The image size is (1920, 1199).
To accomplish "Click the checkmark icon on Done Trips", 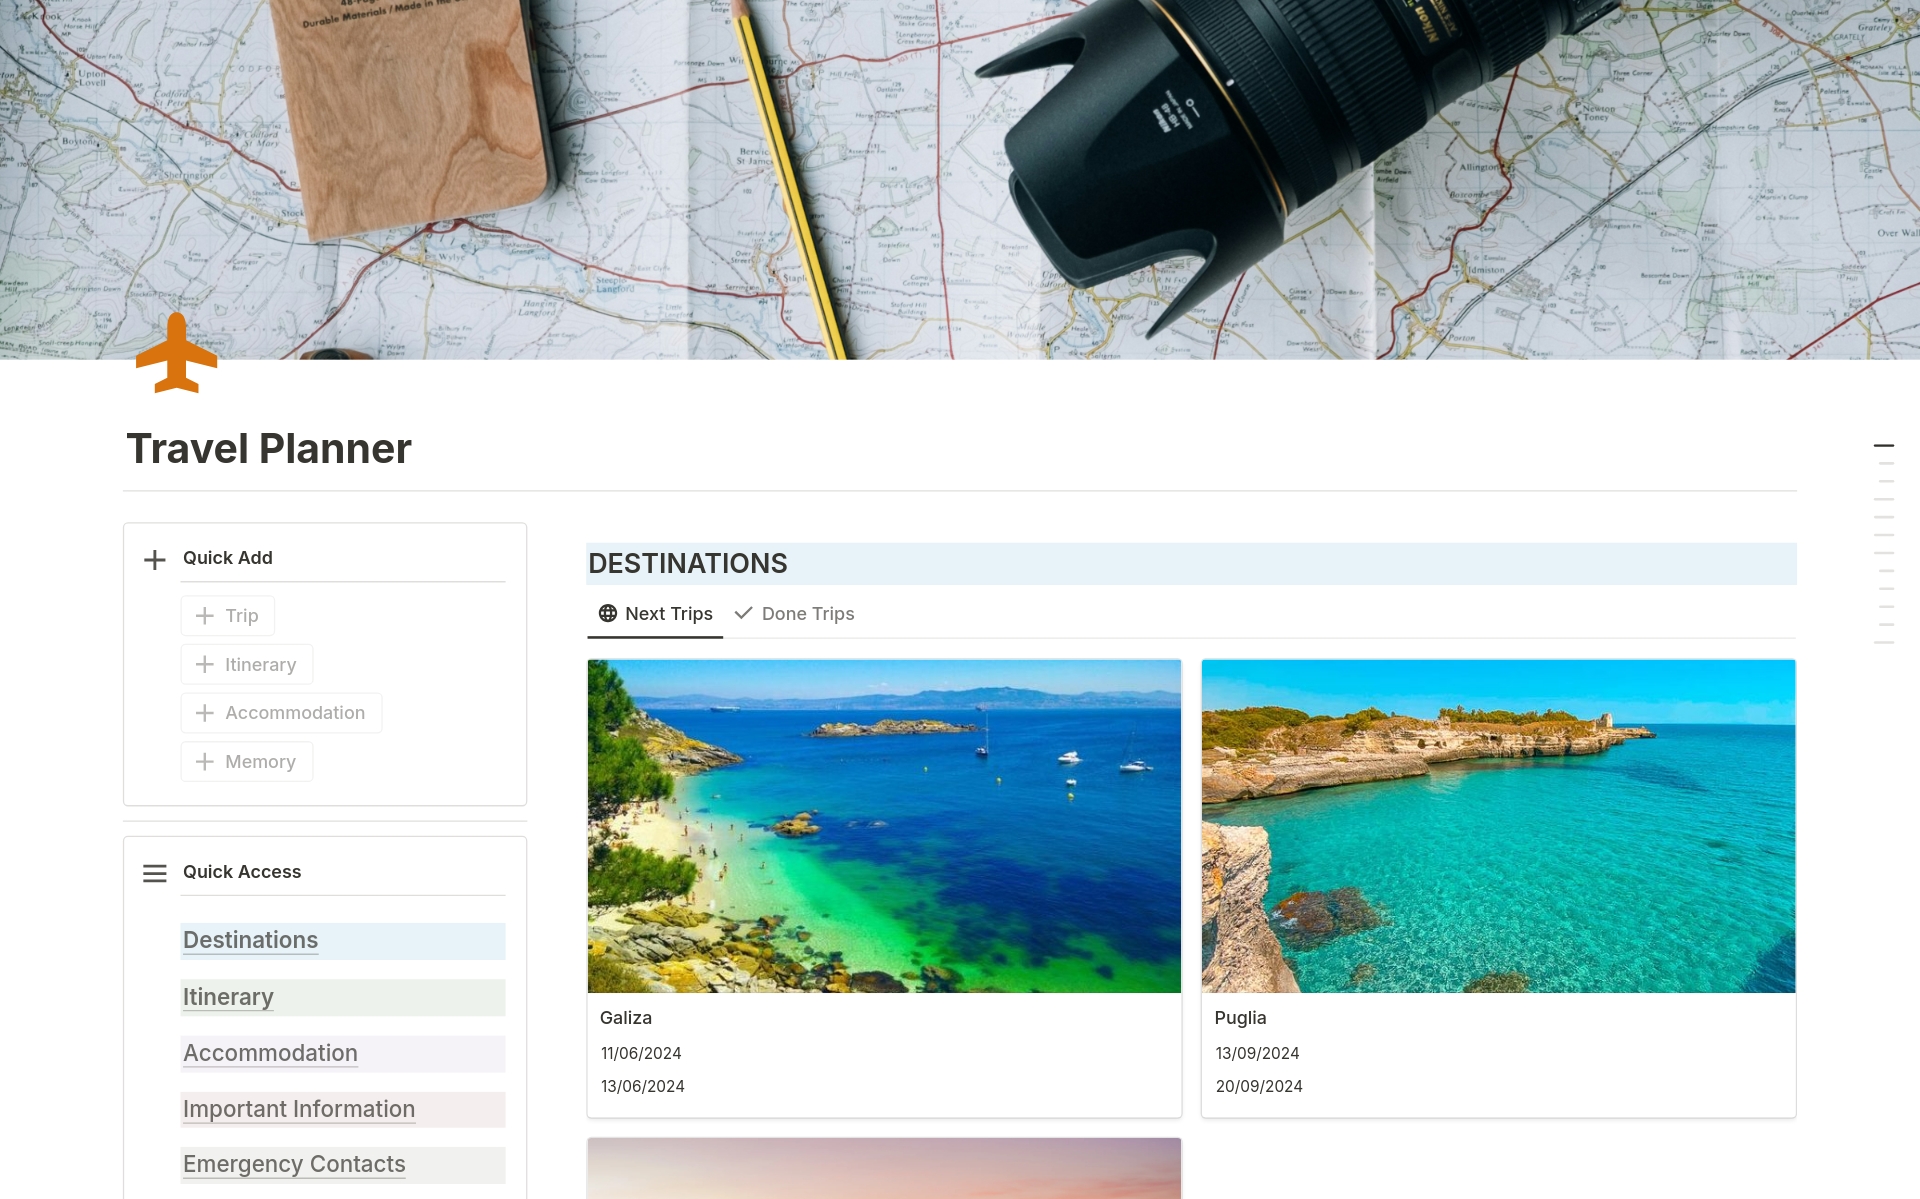I will tap(743, 613).
